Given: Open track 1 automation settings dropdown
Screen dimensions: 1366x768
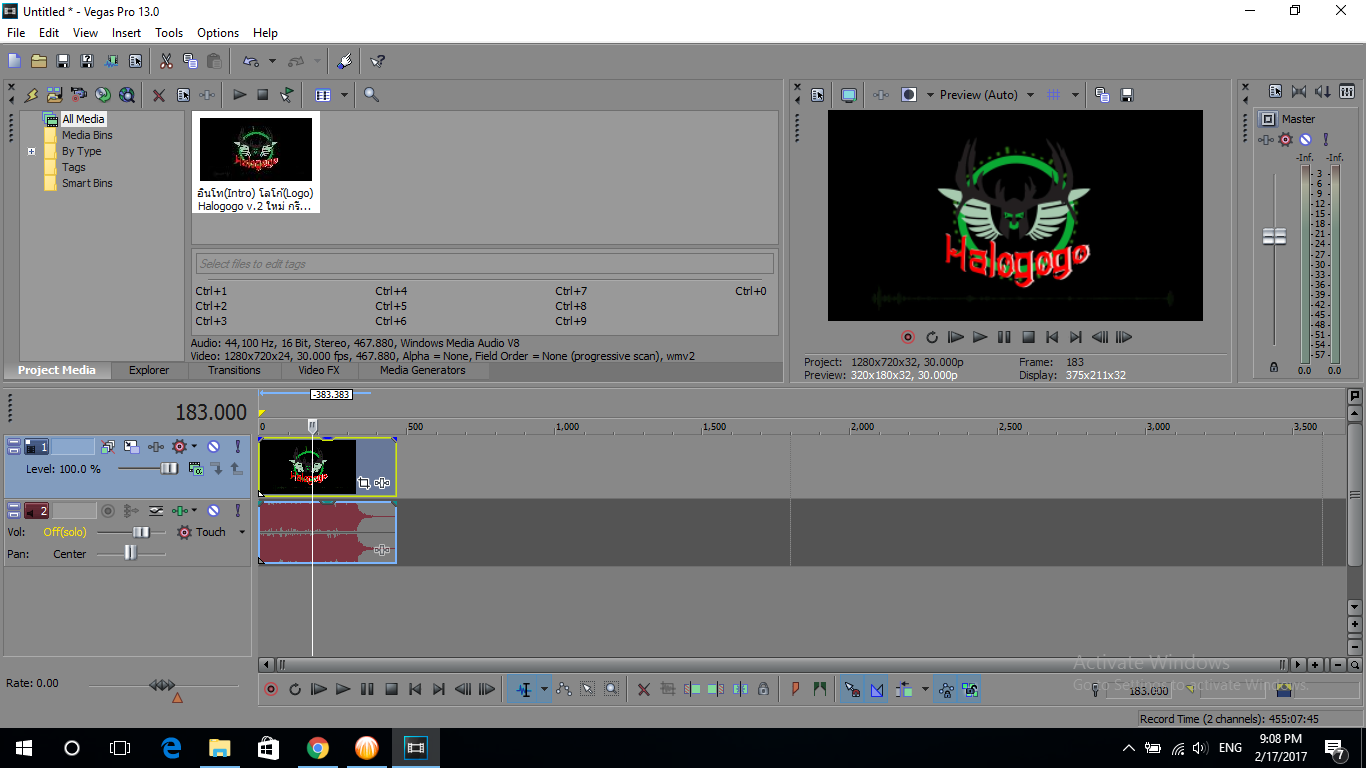Looking at the screenshot, I should [194, 446].
